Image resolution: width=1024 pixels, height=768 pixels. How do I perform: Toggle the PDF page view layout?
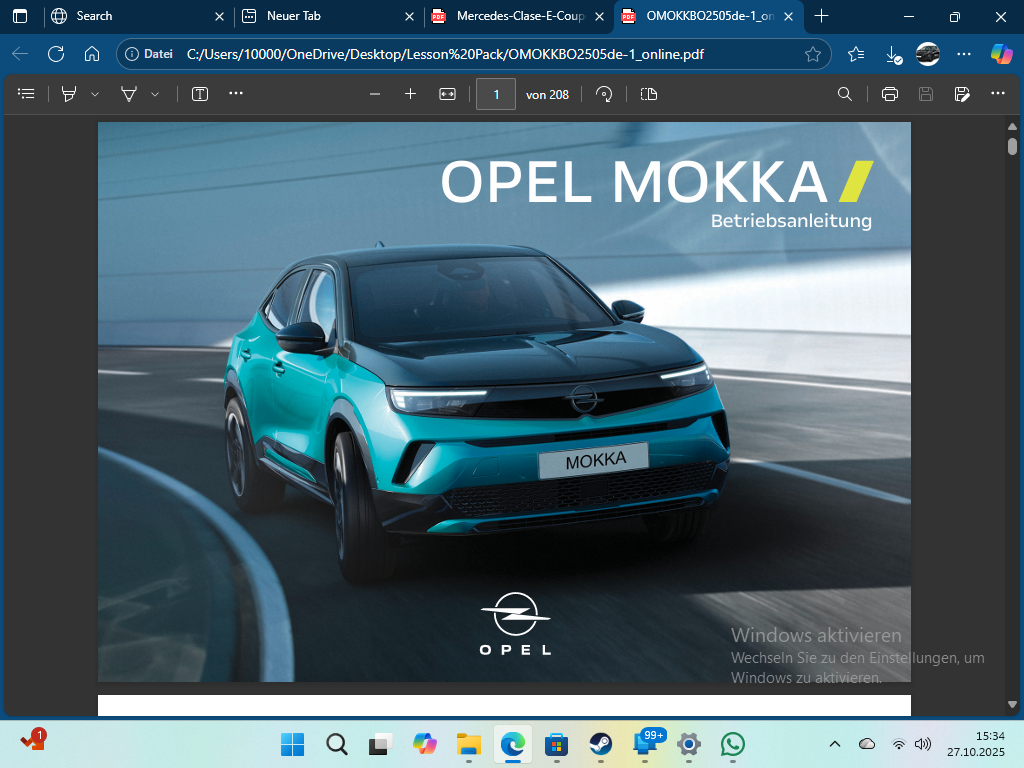pyautogui.click(x=649, y=94)
